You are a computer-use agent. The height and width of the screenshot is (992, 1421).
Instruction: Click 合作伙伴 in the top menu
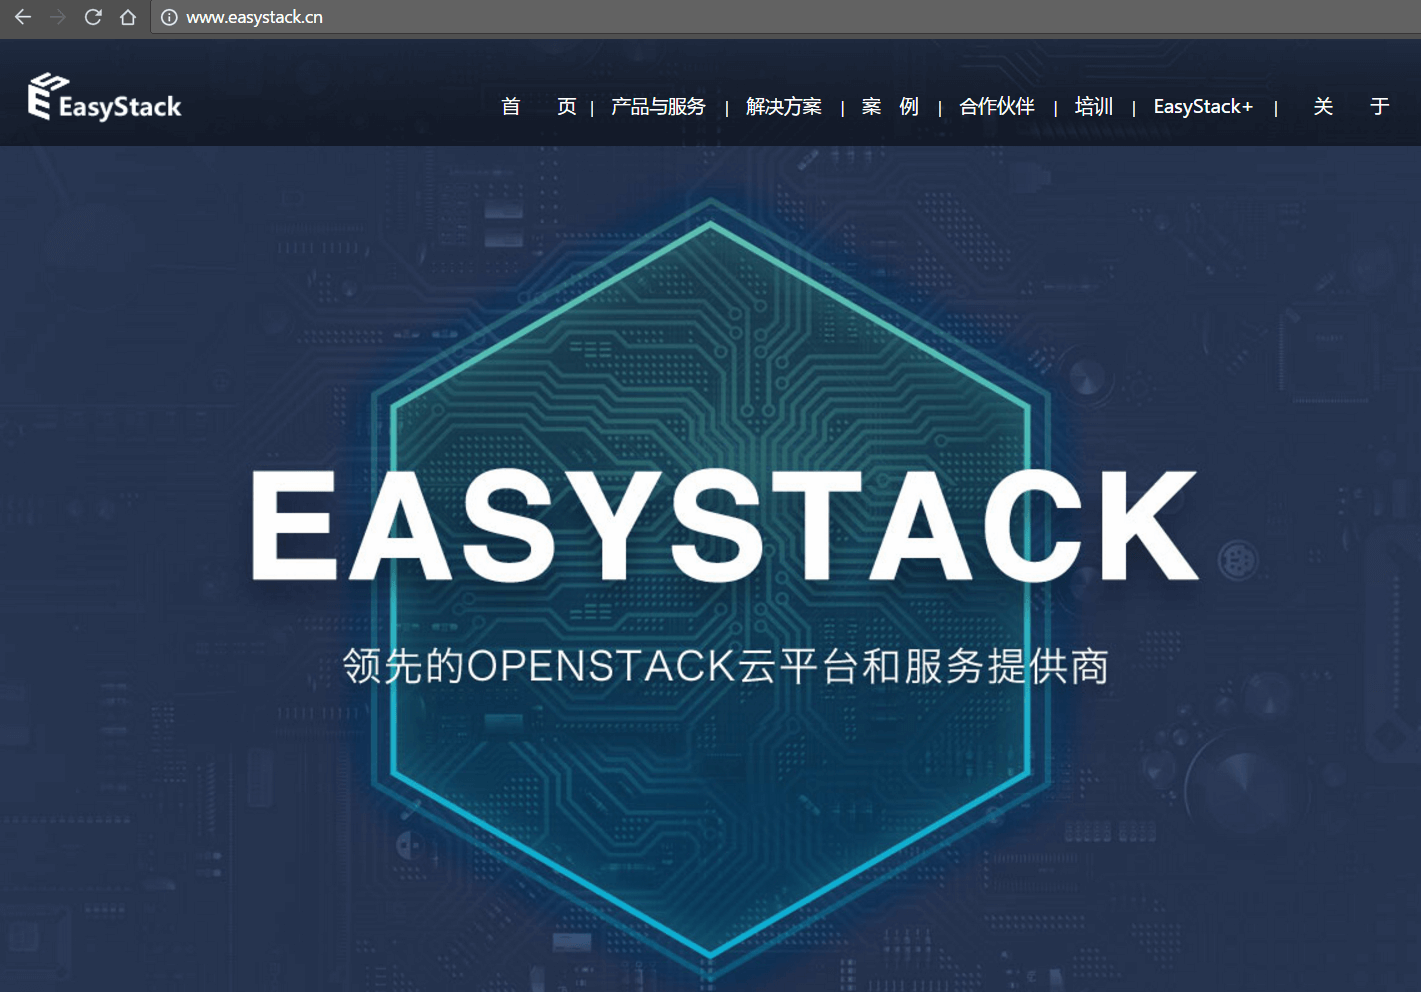click(x=996, y=106)
